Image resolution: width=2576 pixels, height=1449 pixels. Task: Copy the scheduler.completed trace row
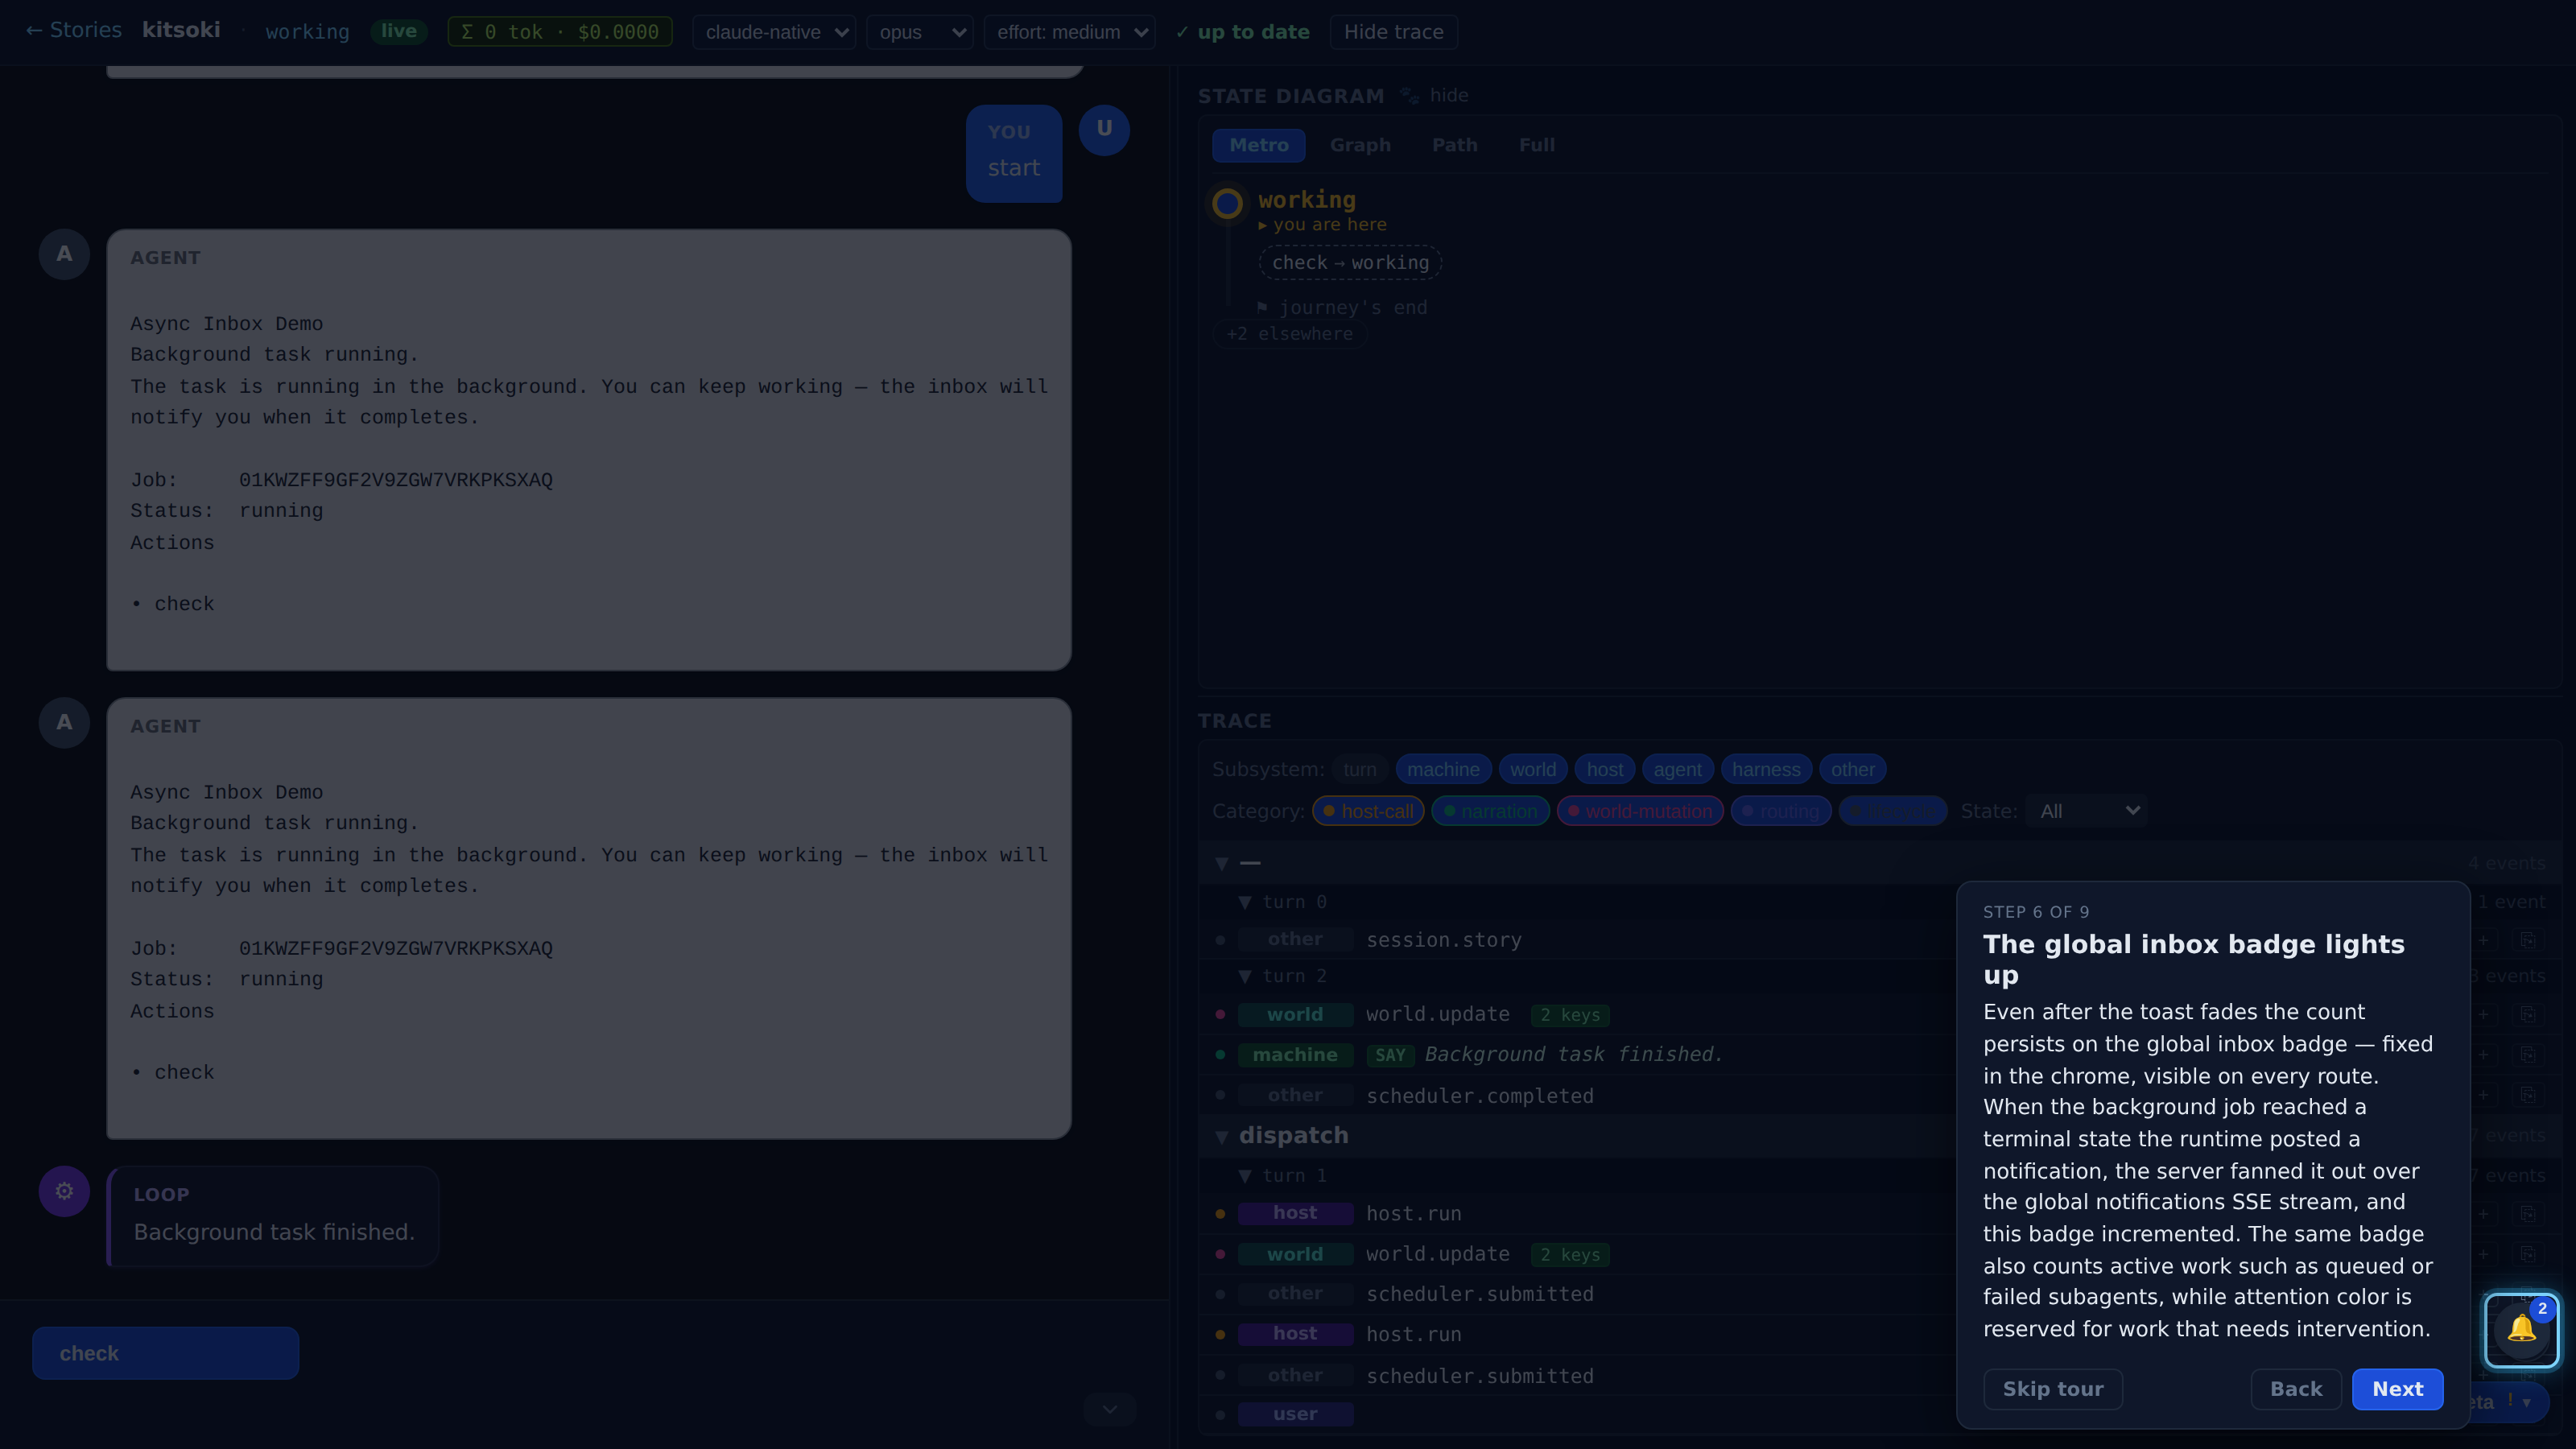[x=2527, y=1095]
